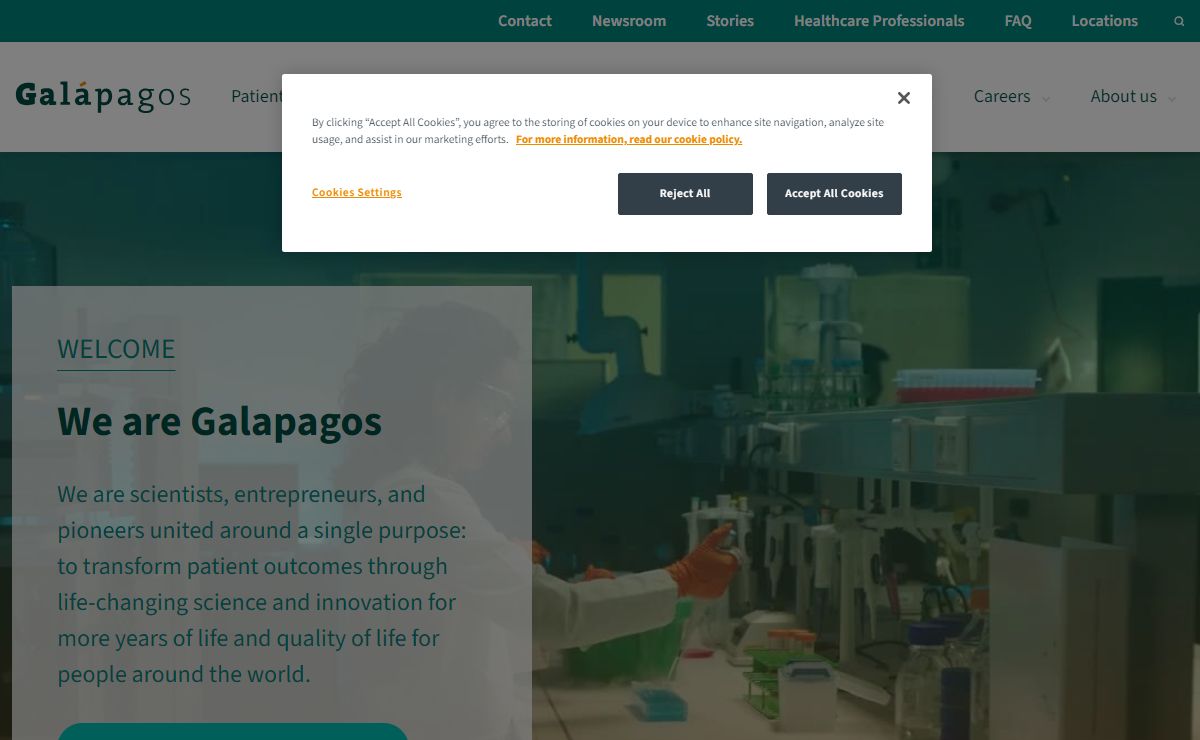Close the cookie consent dialog
Screen dimensions: 1200x740
904,98
